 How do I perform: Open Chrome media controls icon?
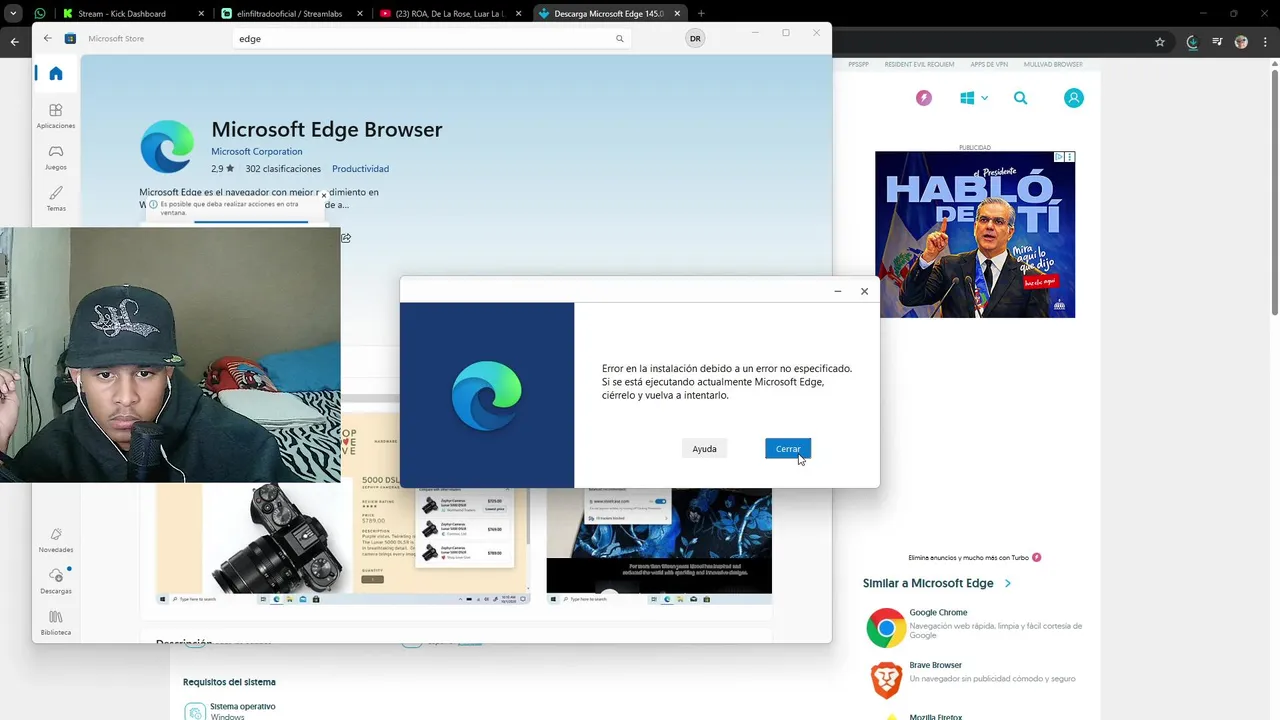tap(1217, 42)
